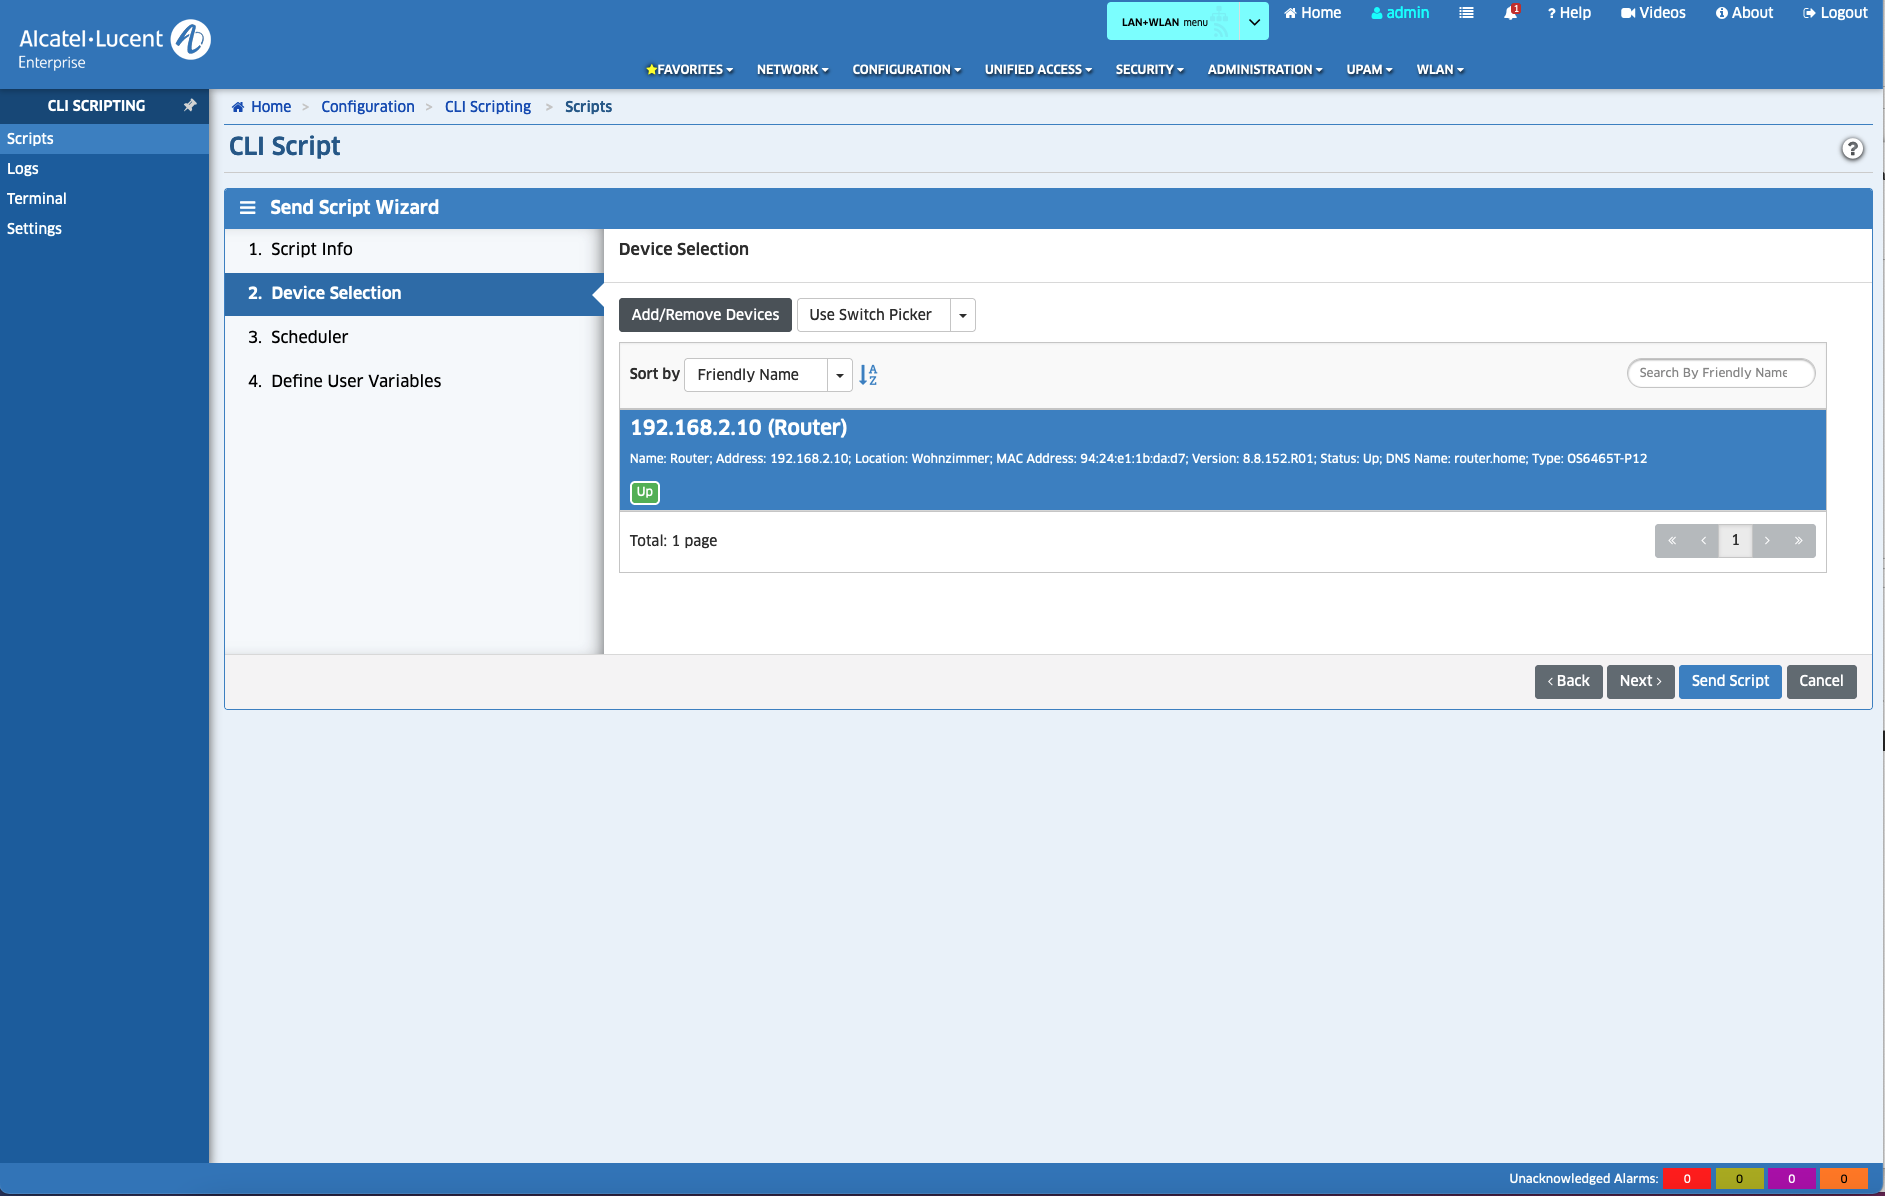Click the red unacknowledged alarms counter
Image resolution: width=1885 pixels, height=1196 pixels.
tap(1687, 1178)
